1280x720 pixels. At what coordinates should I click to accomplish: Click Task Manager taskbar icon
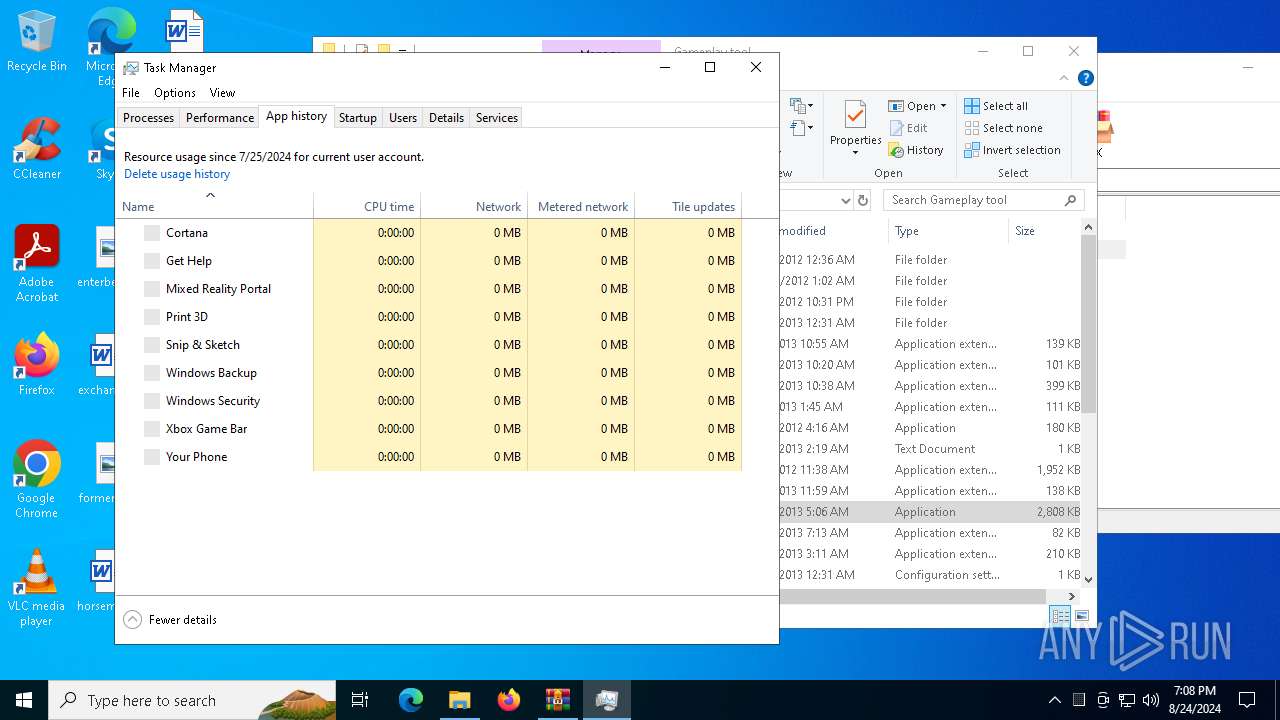pyautogui.click(x=606, y=700)
